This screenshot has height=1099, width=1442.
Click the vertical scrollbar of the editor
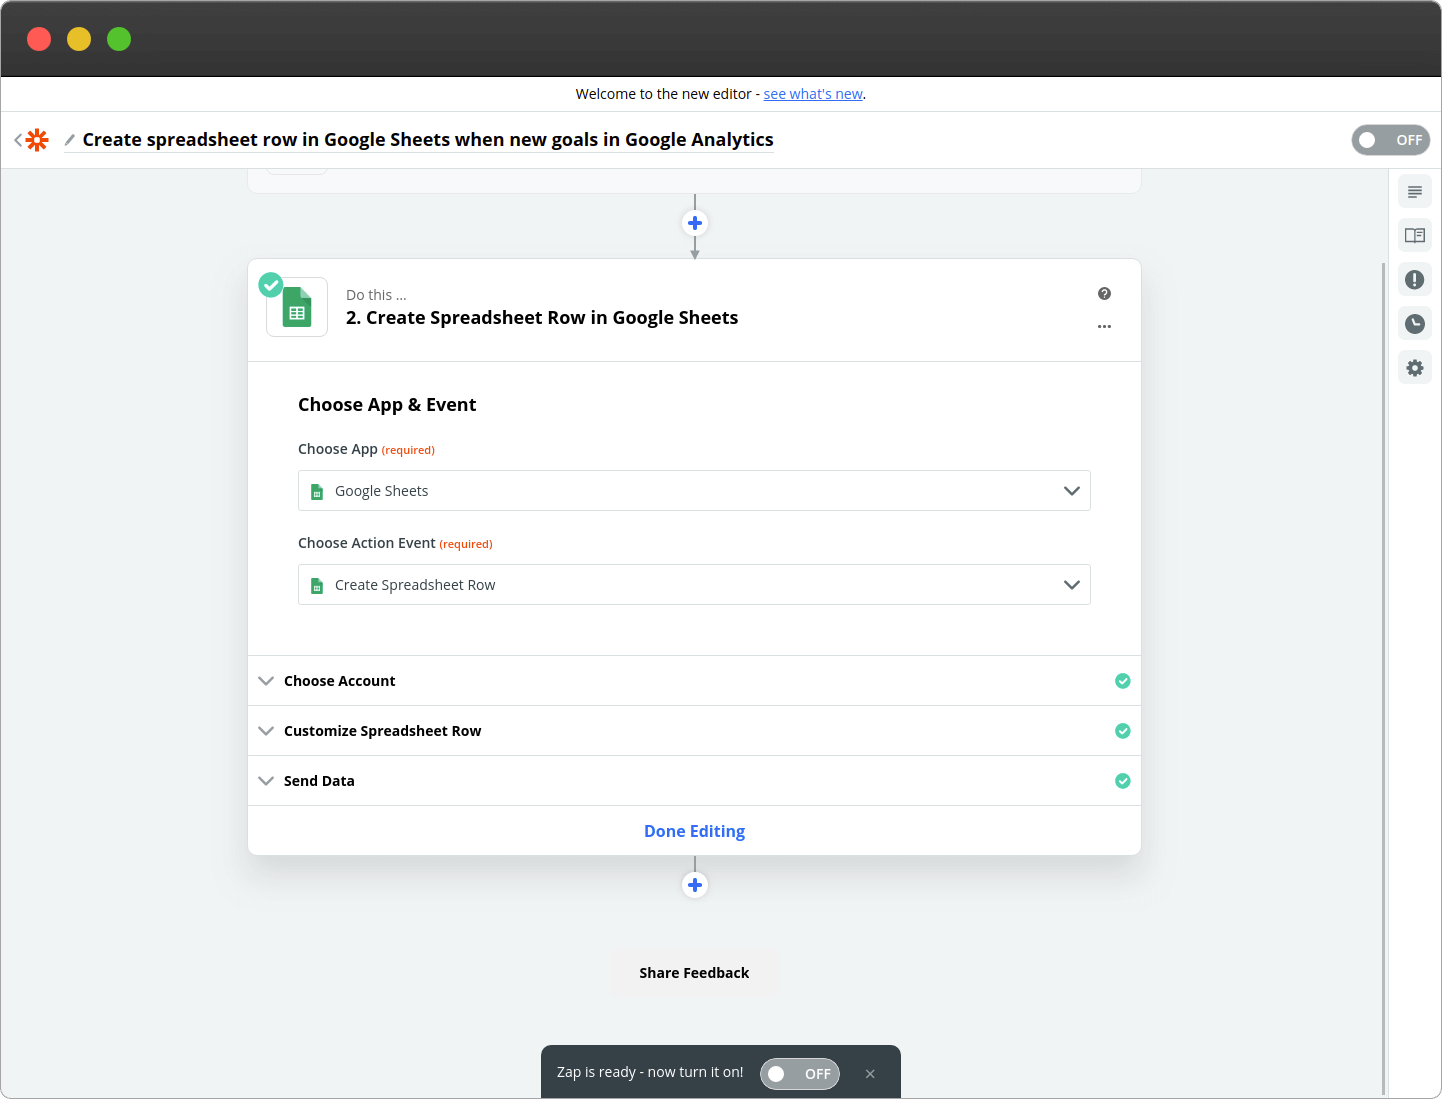click(1384, 680)
